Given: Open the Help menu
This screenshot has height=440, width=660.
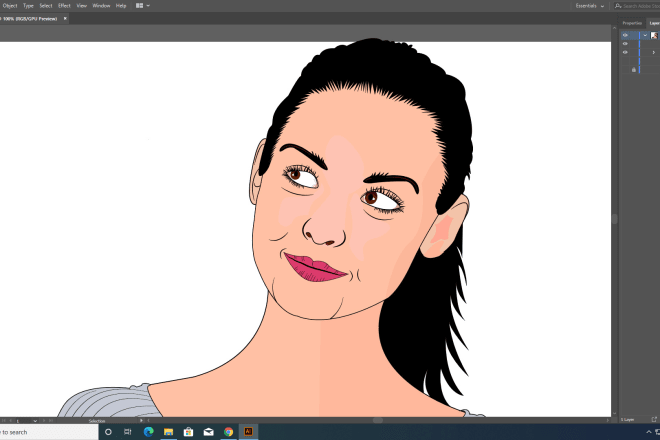Looking at the screenshot, I should 121,6.
